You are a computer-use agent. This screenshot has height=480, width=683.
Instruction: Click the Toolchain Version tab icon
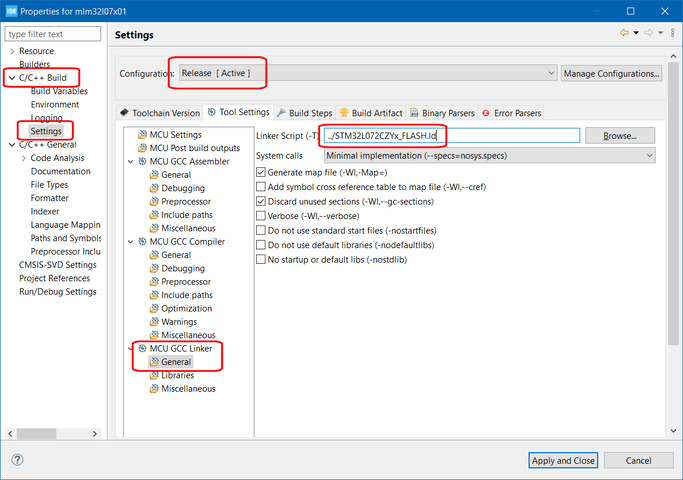click(x=125, y=113)
